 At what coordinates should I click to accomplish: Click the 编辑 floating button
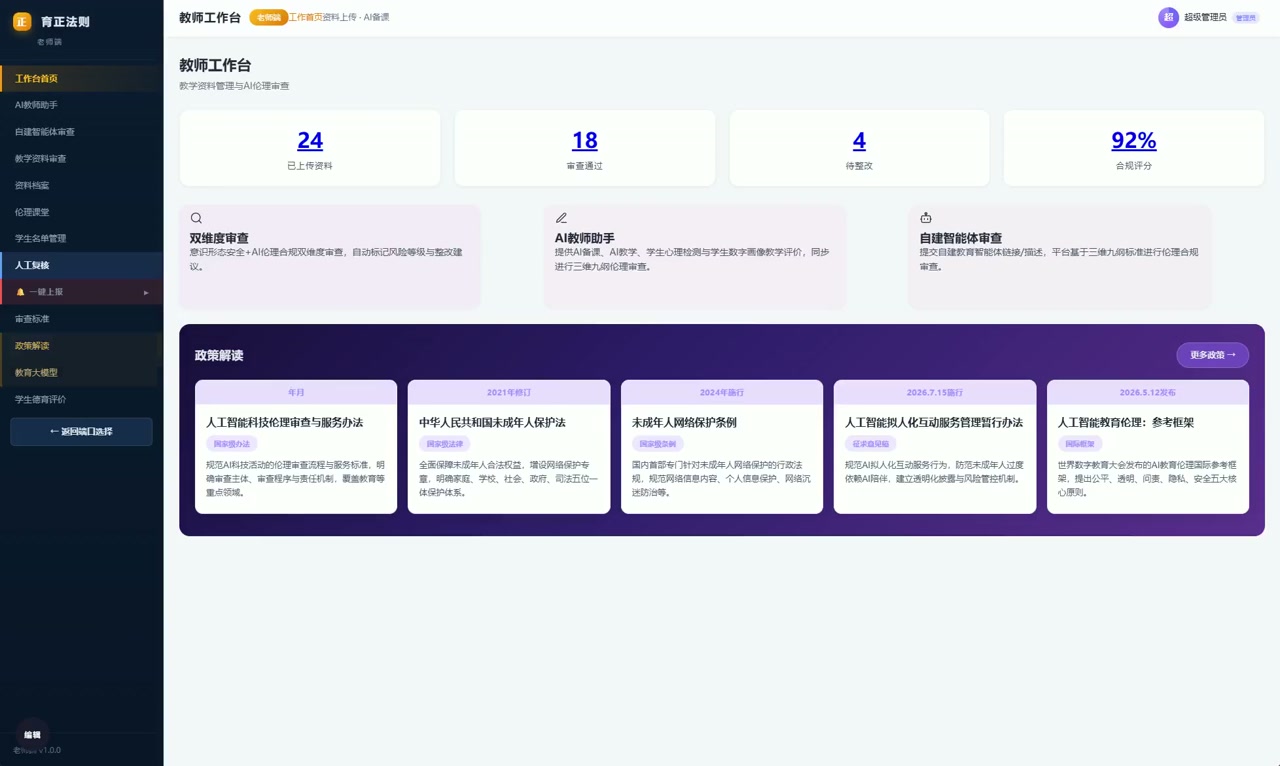click(32, 735)
